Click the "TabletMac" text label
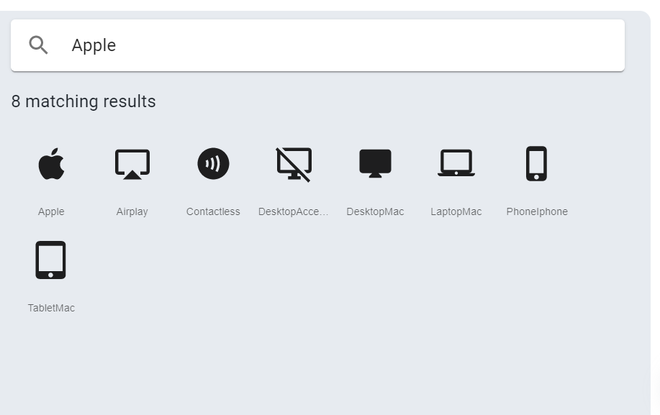 point(51,308)
